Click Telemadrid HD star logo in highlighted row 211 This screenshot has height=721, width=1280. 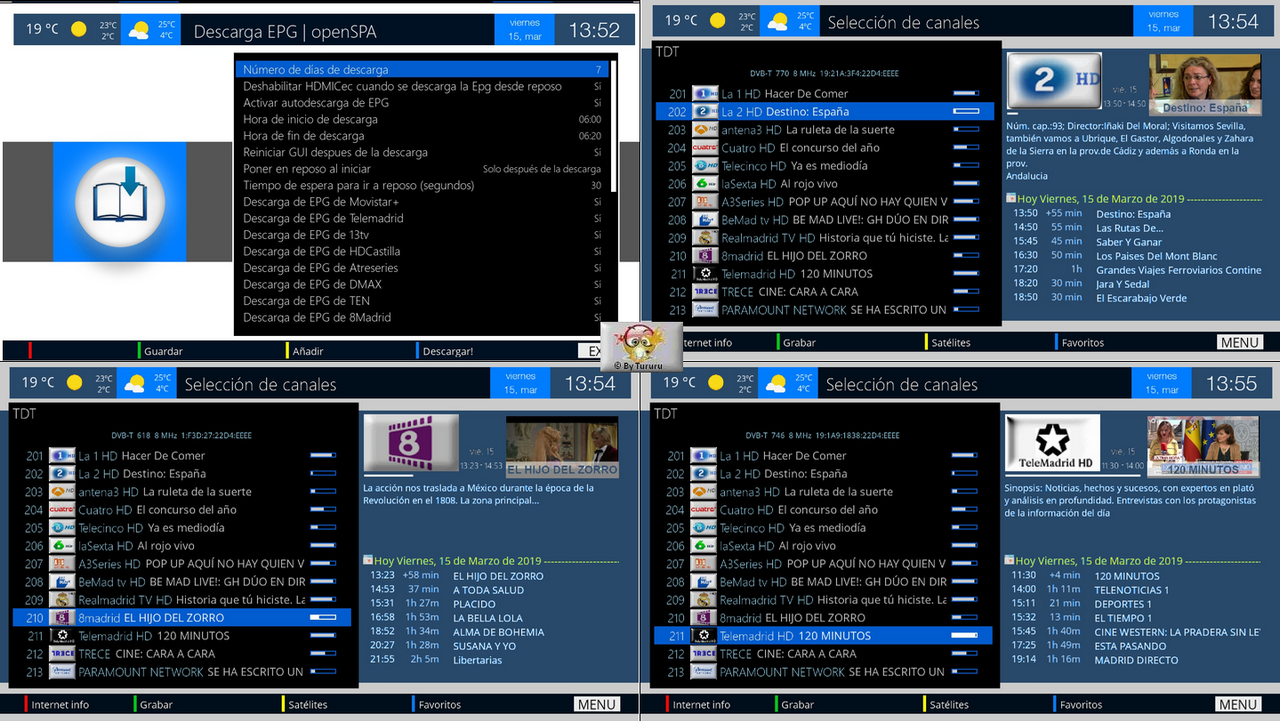click(x=705, y=636)
